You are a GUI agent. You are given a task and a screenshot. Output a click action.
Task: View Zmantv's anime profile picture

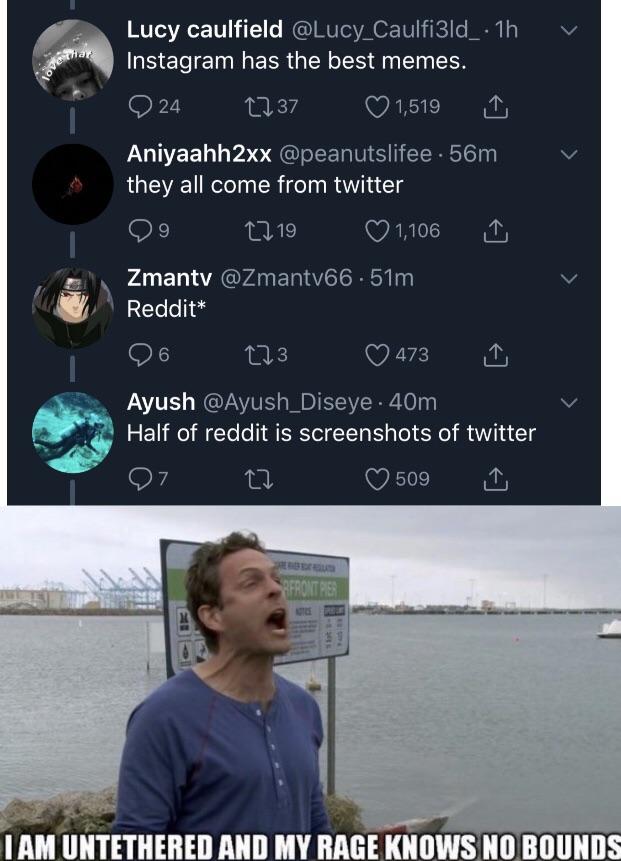72,308
